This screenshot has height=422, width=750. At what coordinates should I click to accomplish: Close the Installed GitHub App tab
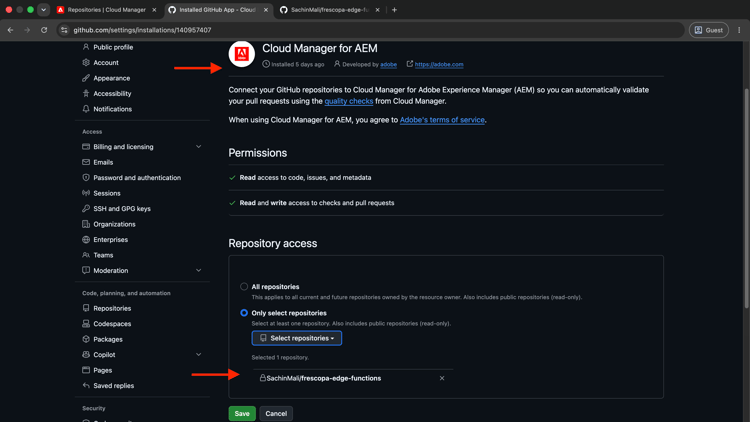coord(266,10)
